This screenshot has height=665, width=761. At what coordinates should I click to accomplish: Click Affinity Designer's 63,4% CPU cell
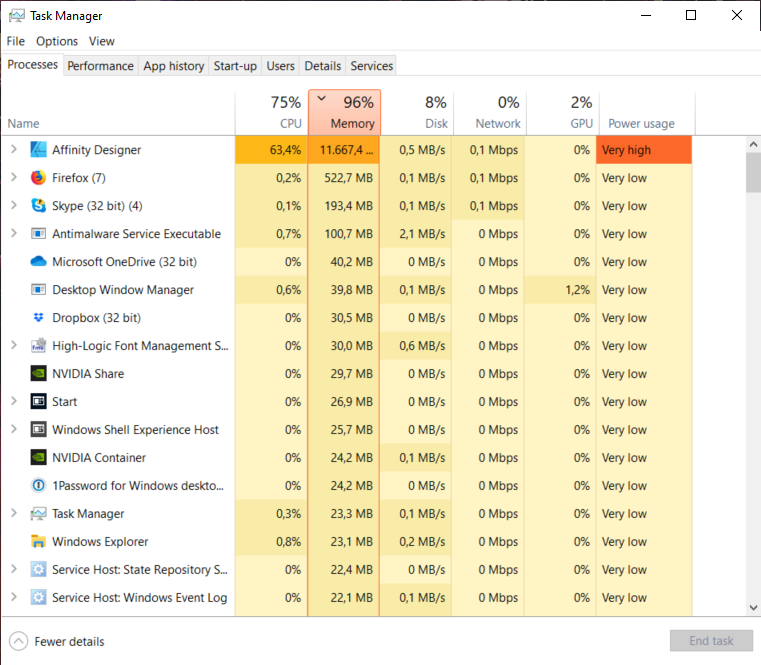(271, 150)
